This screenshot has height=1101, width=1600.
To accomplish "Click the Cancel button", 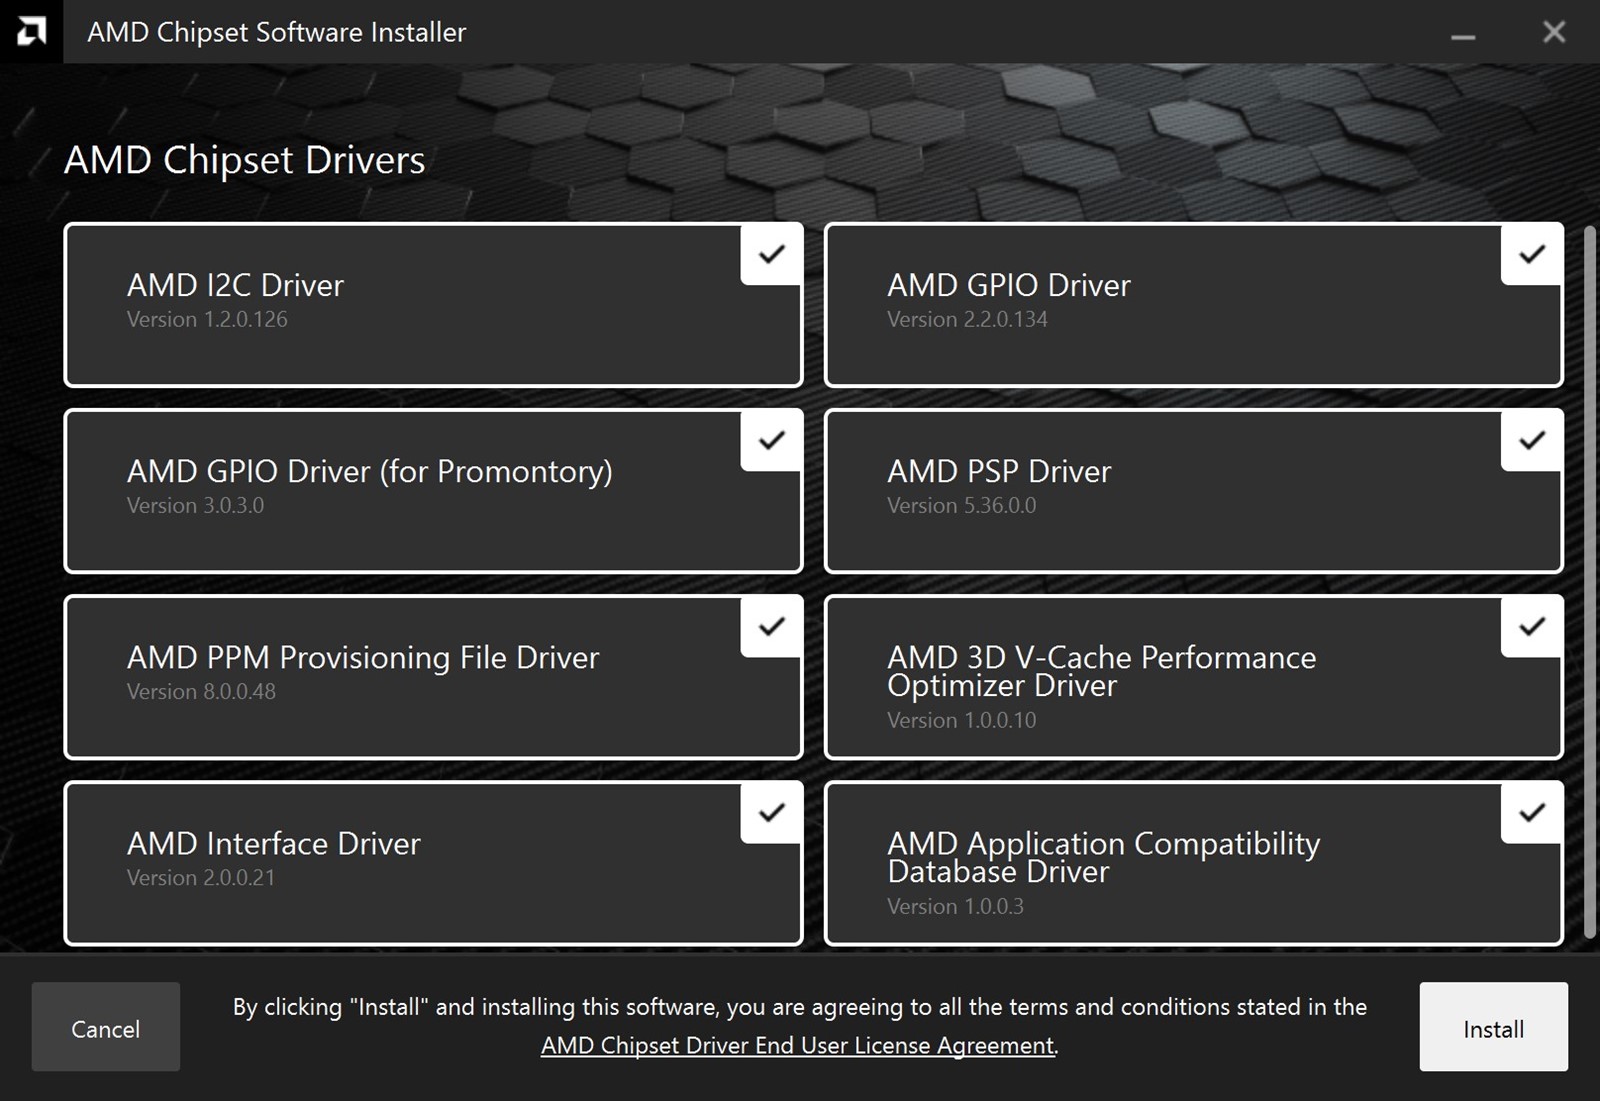I will [x=106, y=1027].
